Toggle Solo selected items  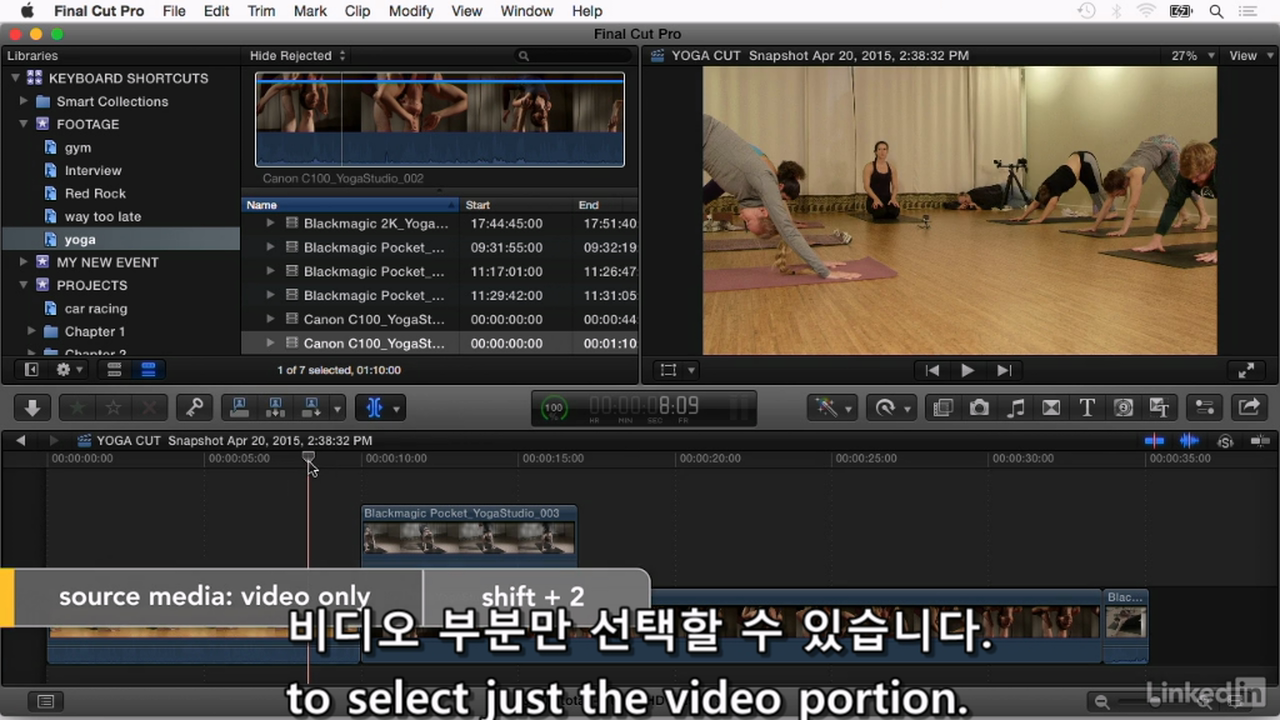pos(1225,441)
